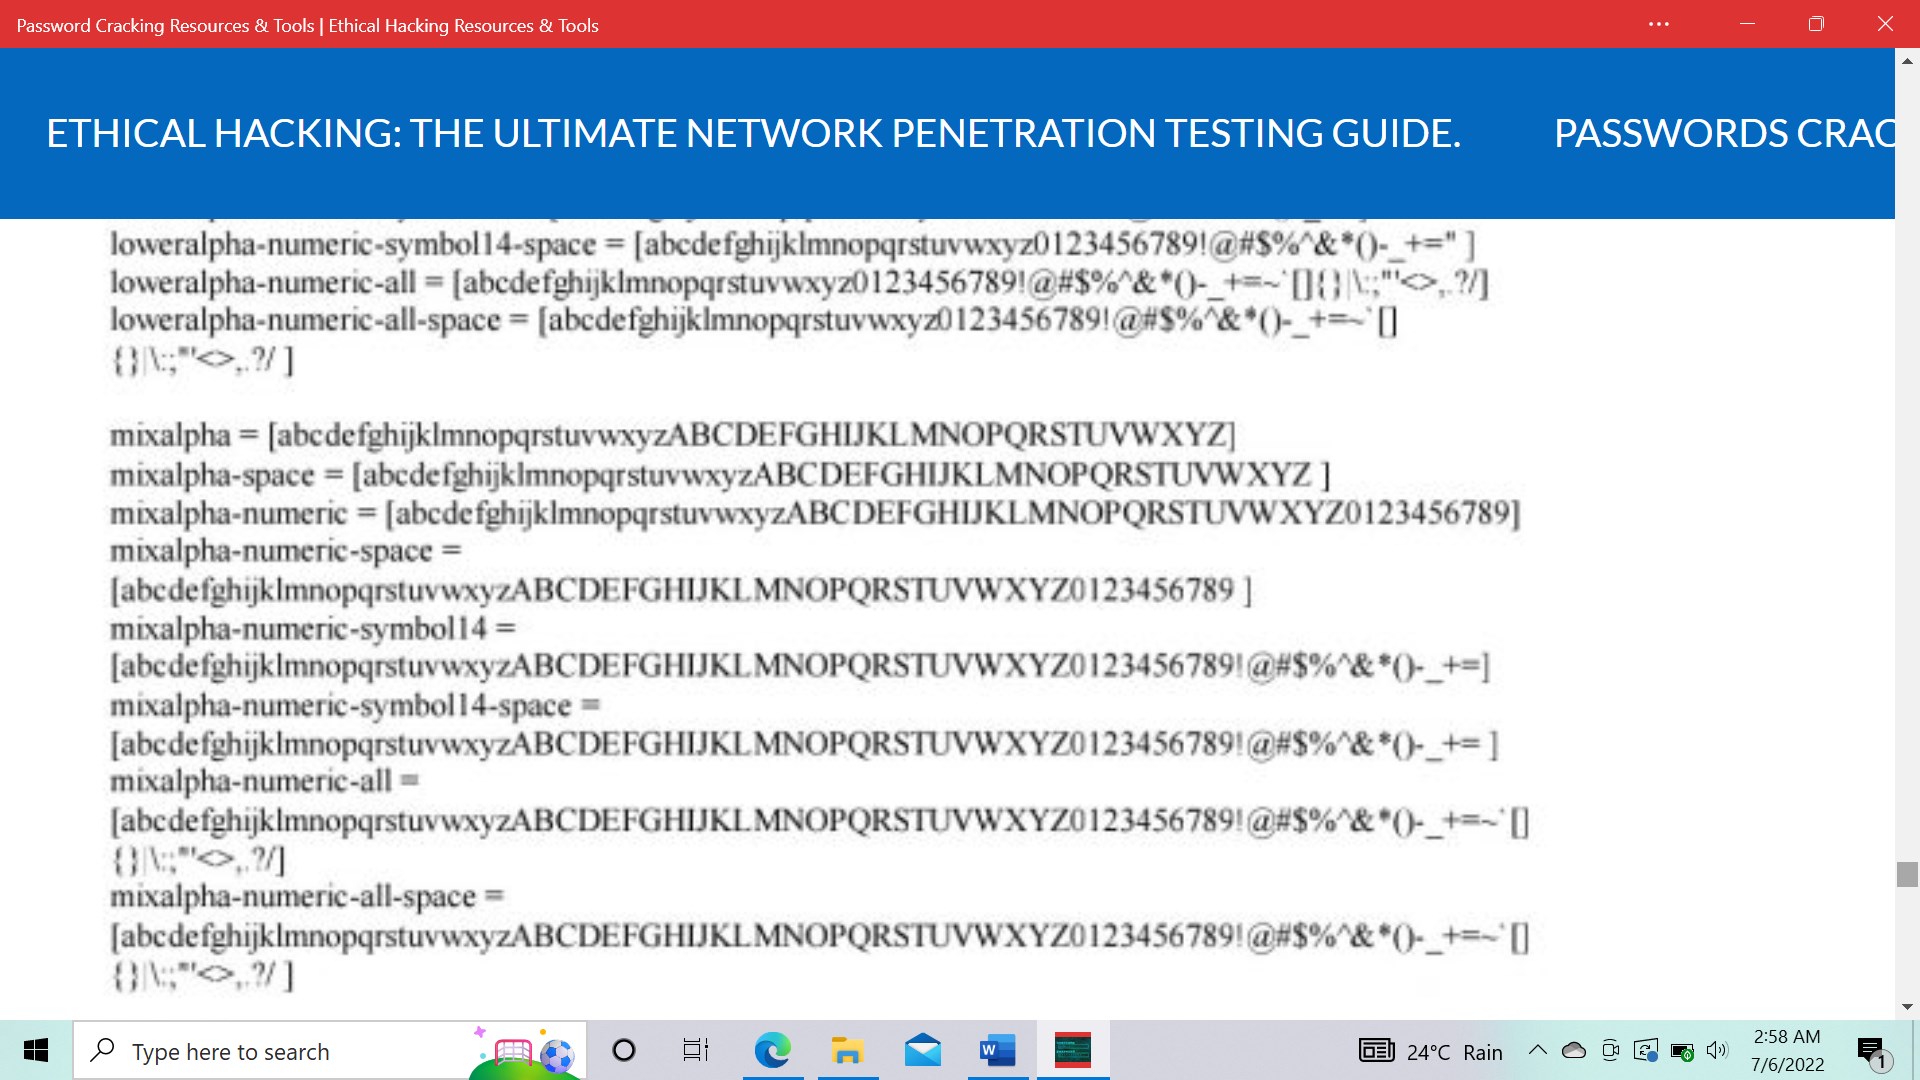This screenshot has height=1080, width=1920.
Task: Select the Cortana icon on the taskbar
Action: coord(624,1051)
